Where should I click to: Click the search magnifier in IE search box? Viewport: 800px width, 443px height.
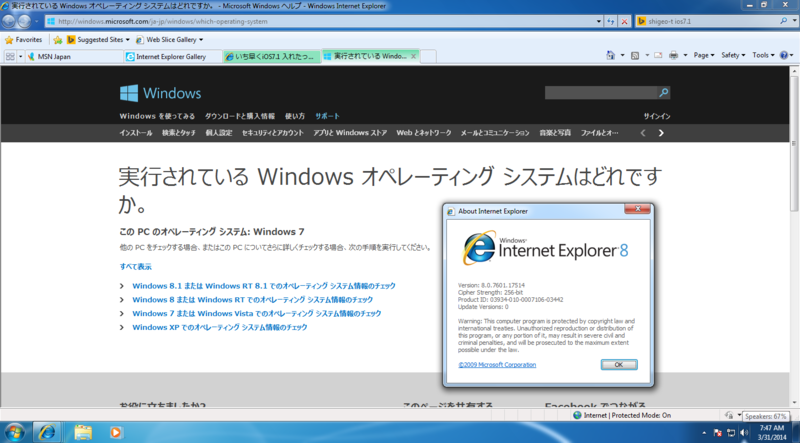[784, 21]
